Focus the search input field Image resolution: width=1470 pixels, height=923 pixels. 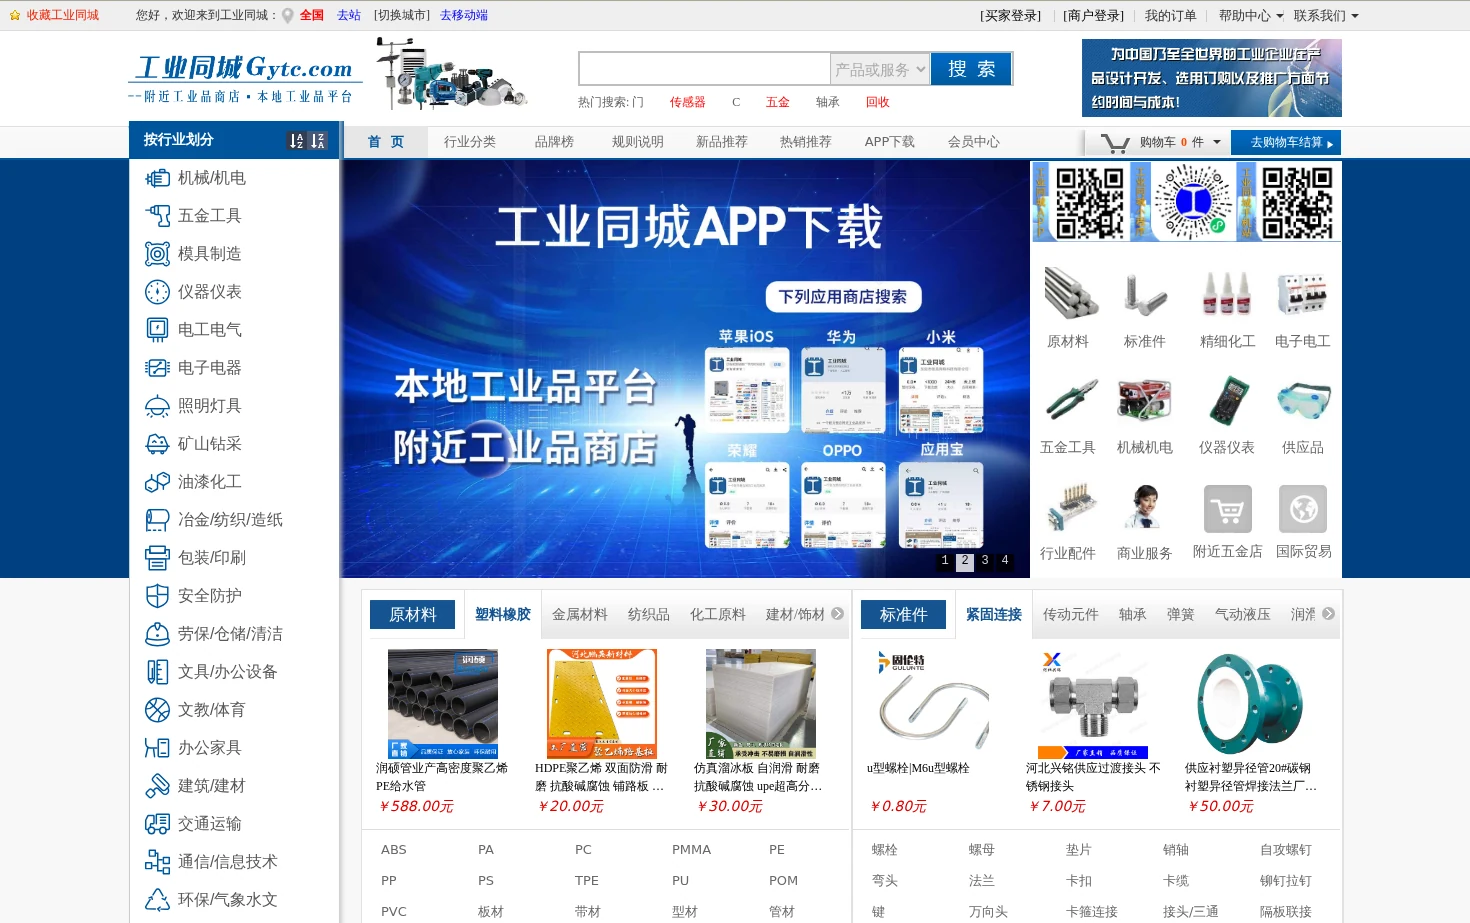pos(705,69)
